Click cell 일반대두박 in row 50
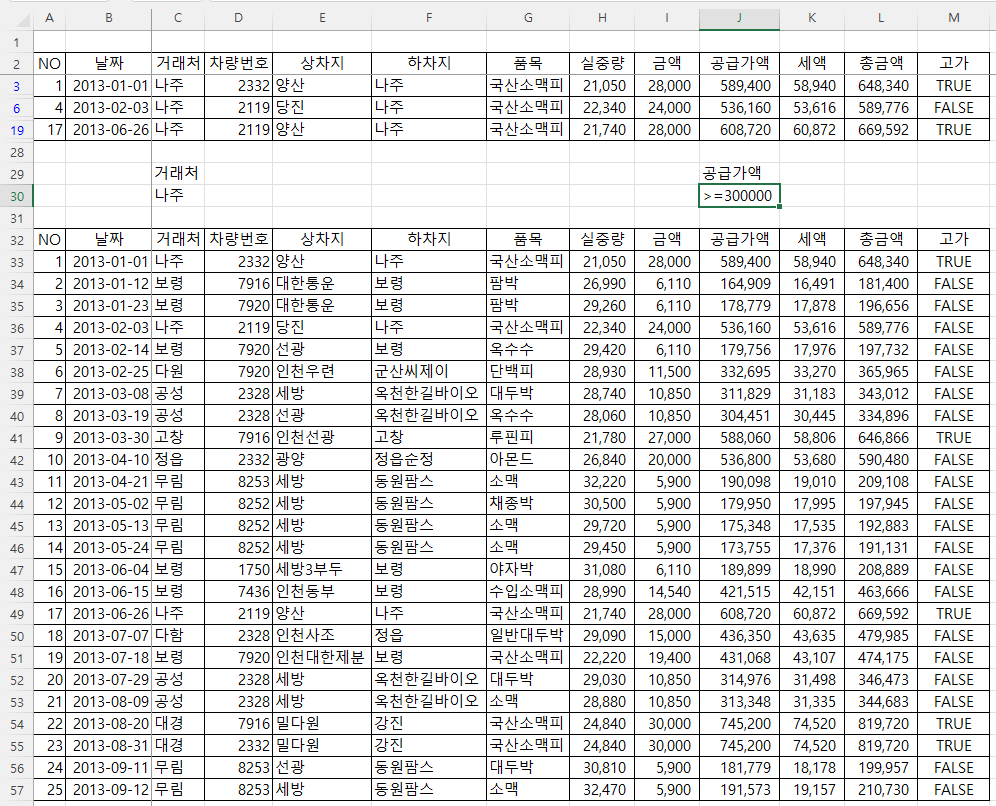Viewport: 996px width, 806px height. [528, 636]
